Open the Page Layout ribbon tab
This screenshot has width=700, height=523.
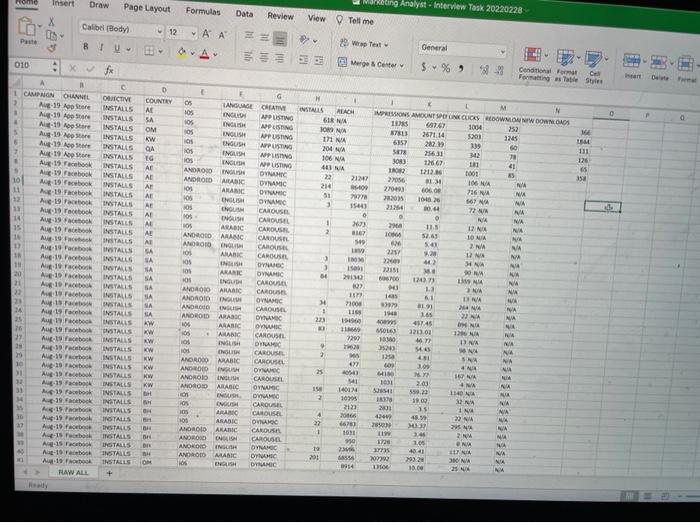point(147,8)
